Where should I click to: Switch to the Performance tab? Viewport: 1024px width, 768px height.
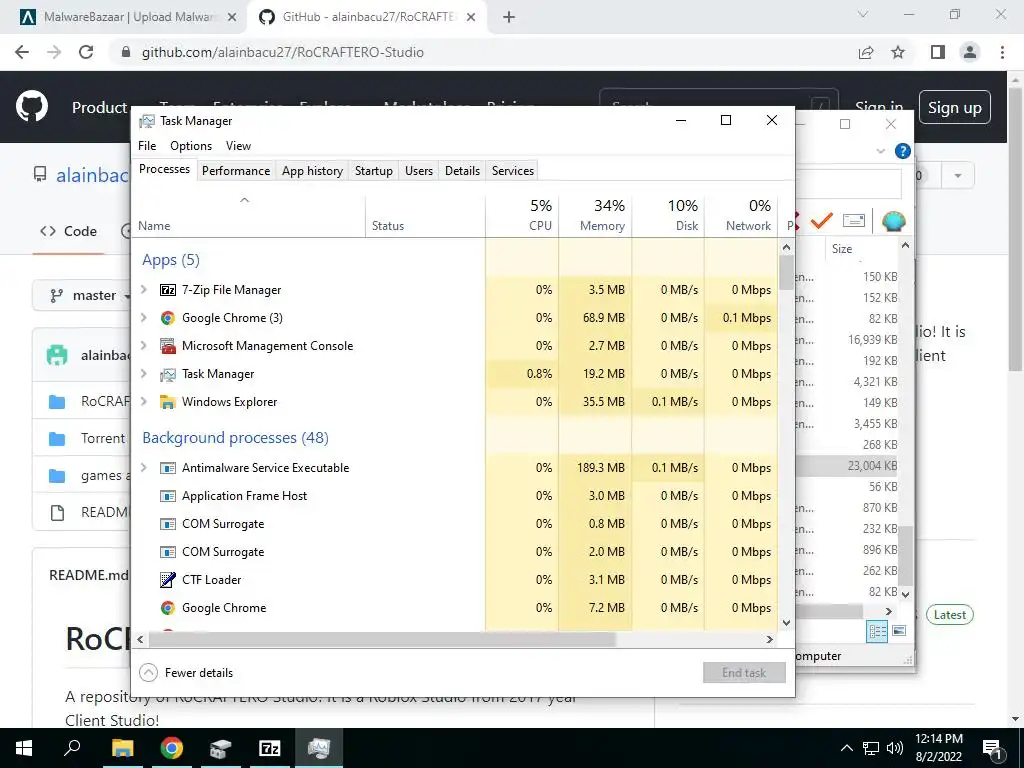tap(236, 170)
